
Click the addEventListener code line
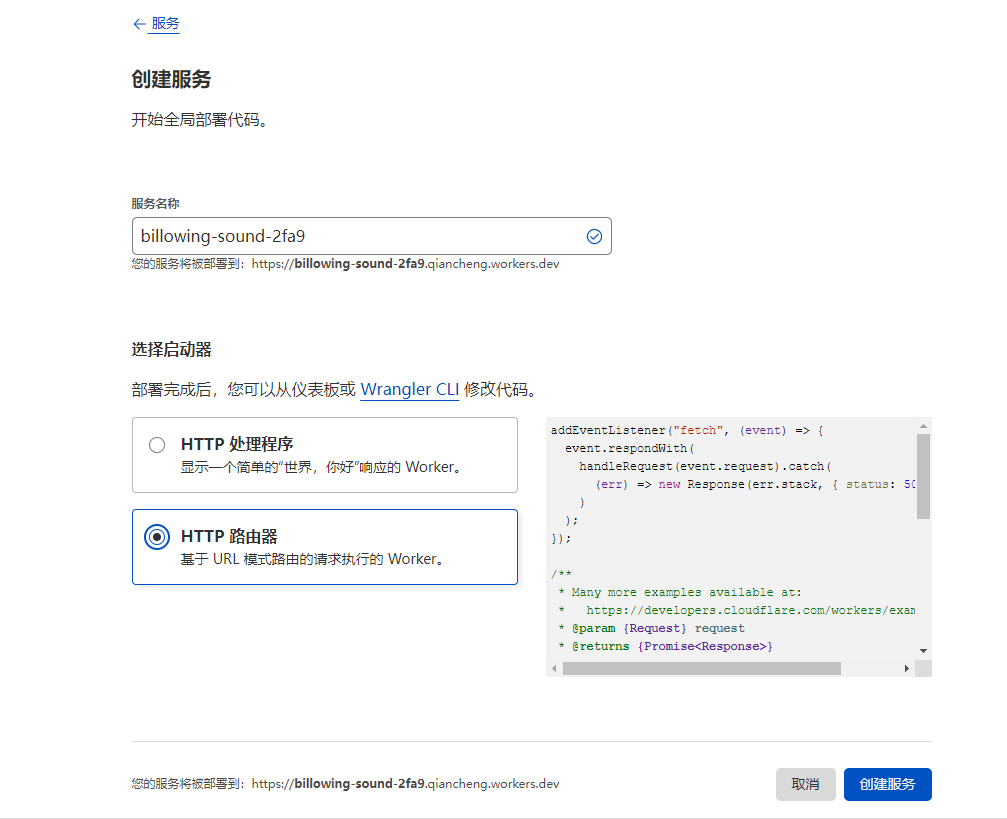click(x=687, y=430)
